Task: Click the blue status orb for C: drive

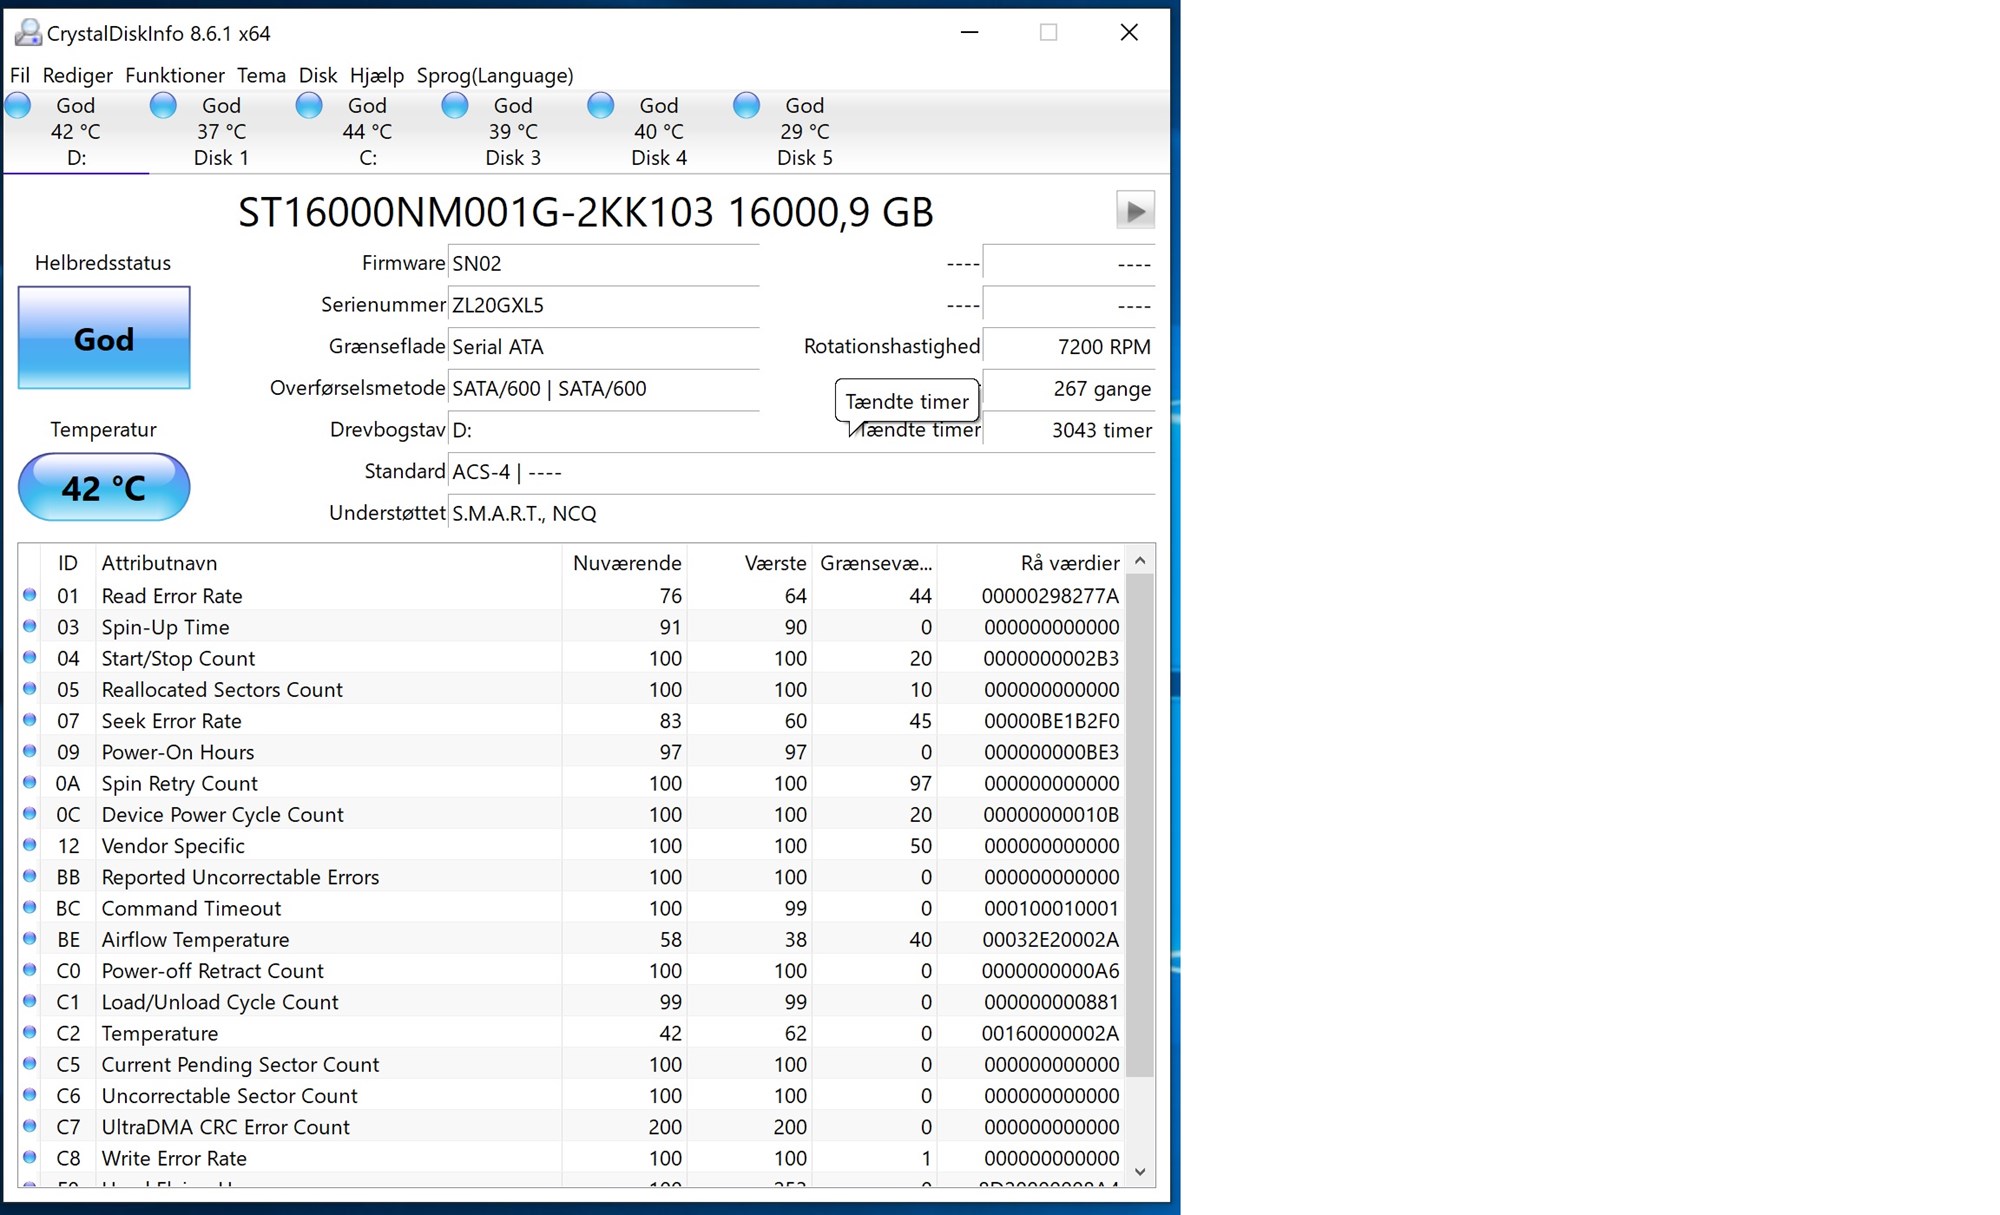Action: point(309,105)
